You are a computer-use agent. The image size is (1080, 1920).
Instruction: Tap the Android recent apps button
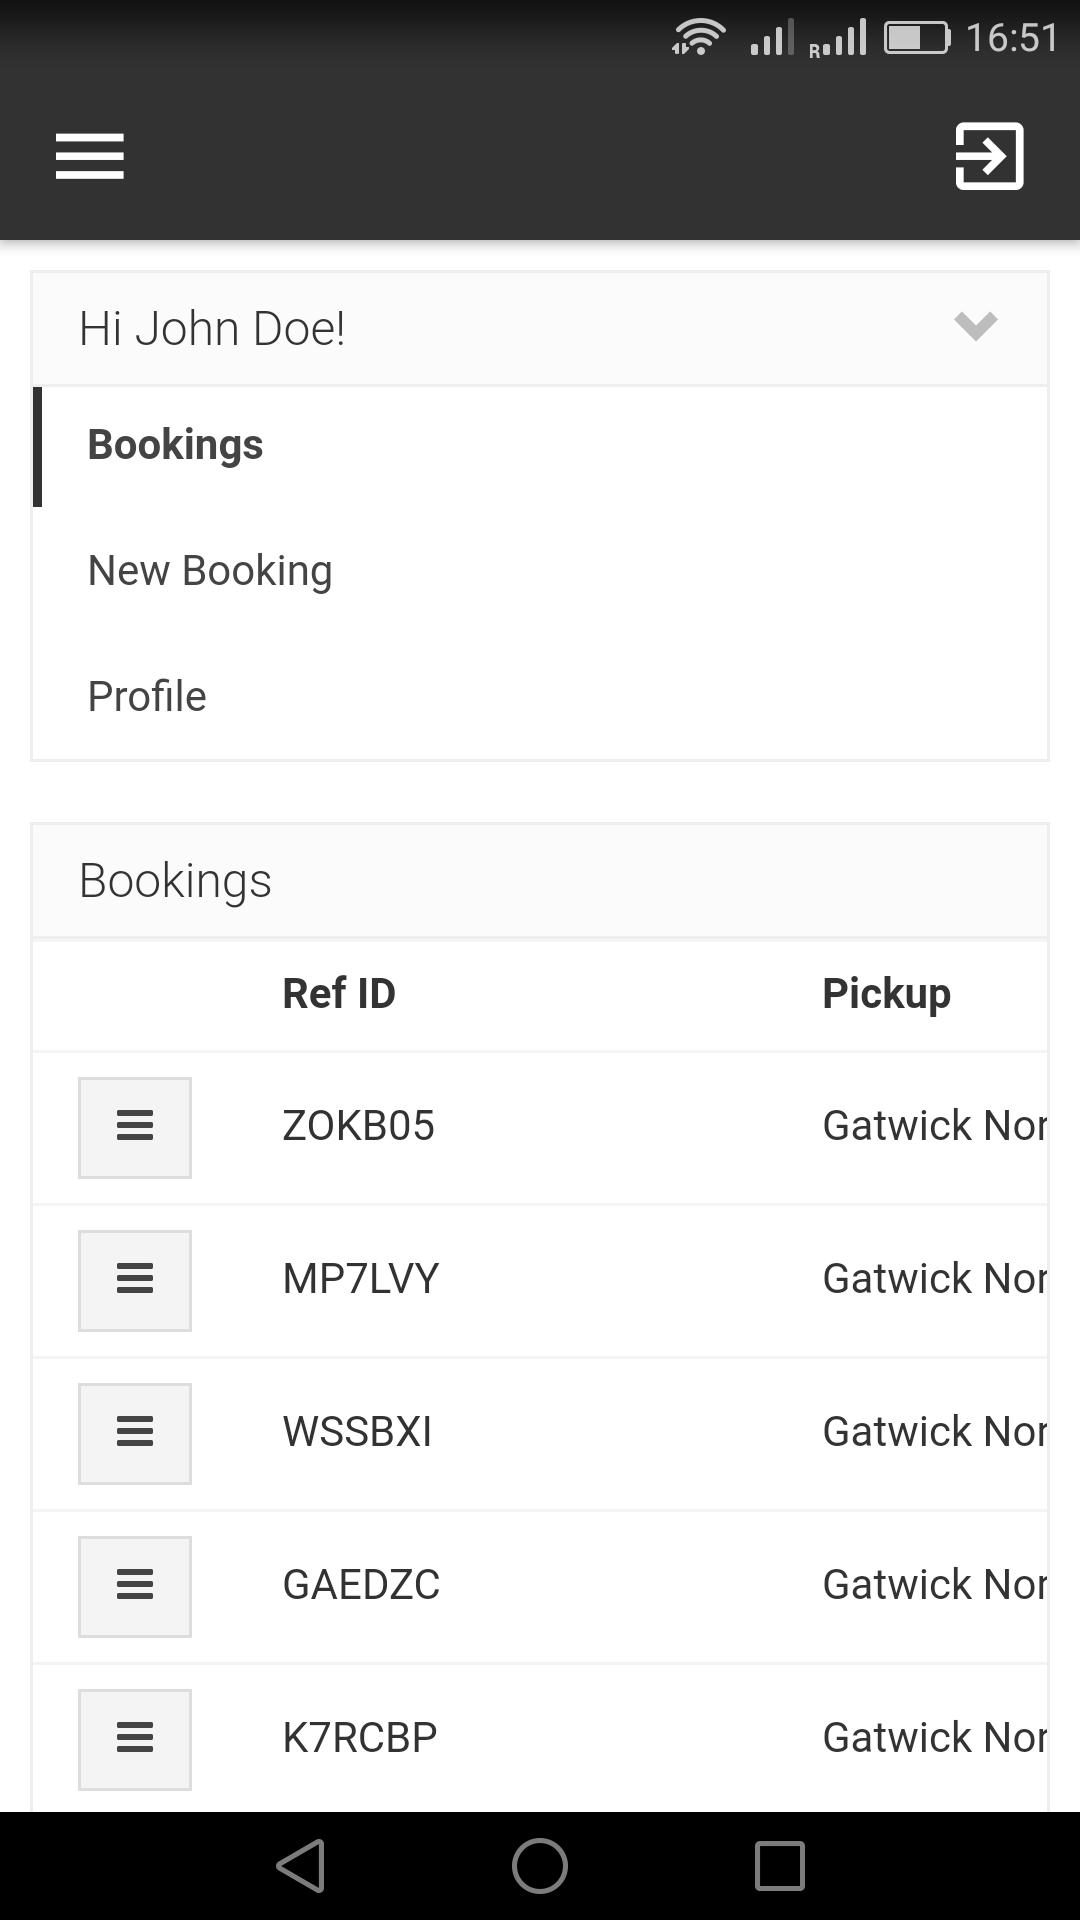(x=780, y=1866)
